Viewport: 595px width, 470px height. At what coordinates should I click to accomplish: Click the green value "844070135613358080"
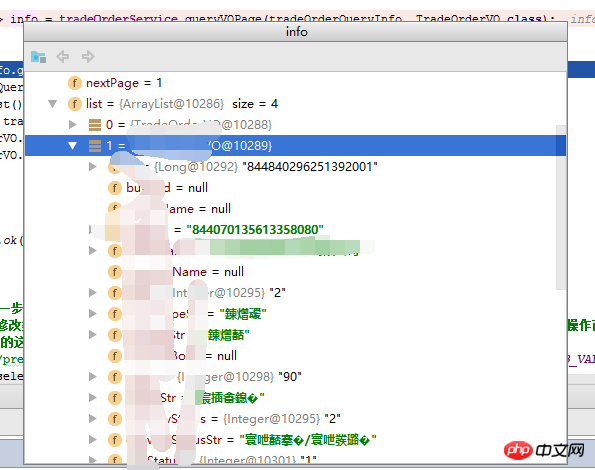pyautogui.click(x=255, y=230)
